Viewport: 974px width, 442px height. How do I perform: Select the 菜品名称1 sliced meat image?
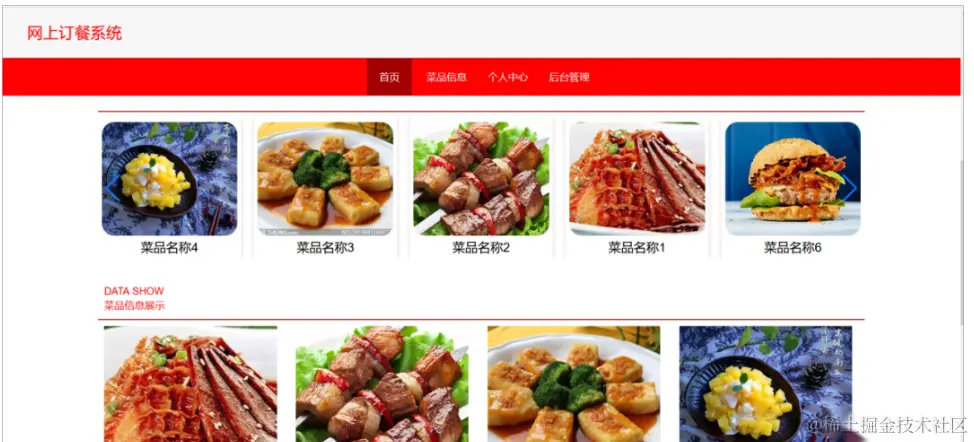(637, 179)
